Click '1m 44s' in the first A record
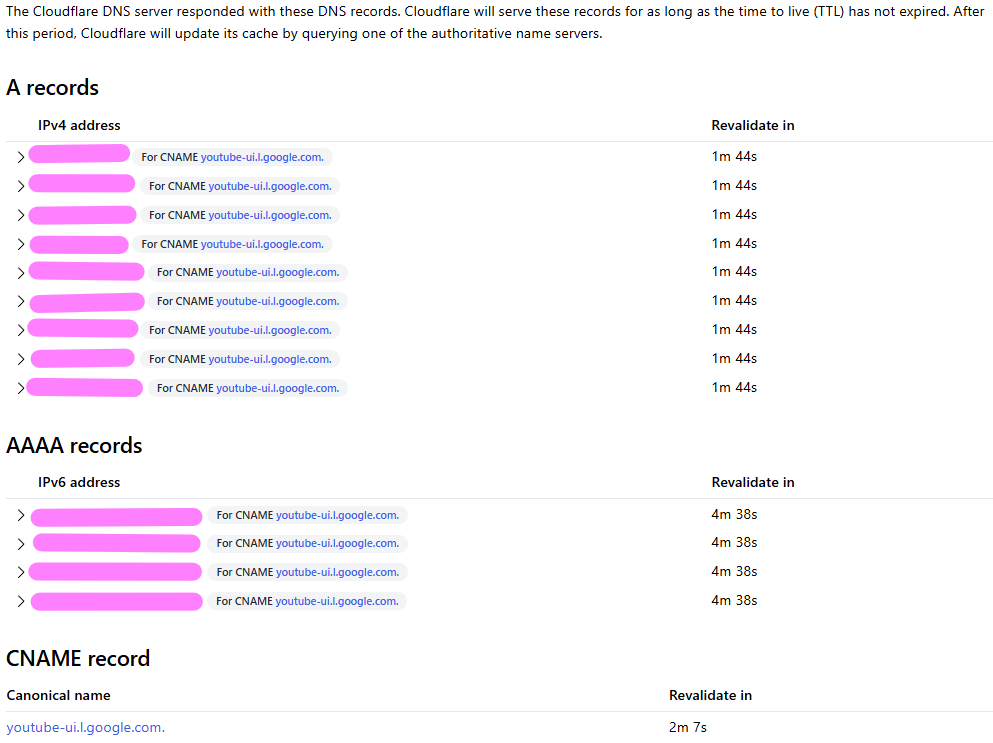Image resolution: width=993 pixels, height=743 pixels. click(x=734, y=156)
